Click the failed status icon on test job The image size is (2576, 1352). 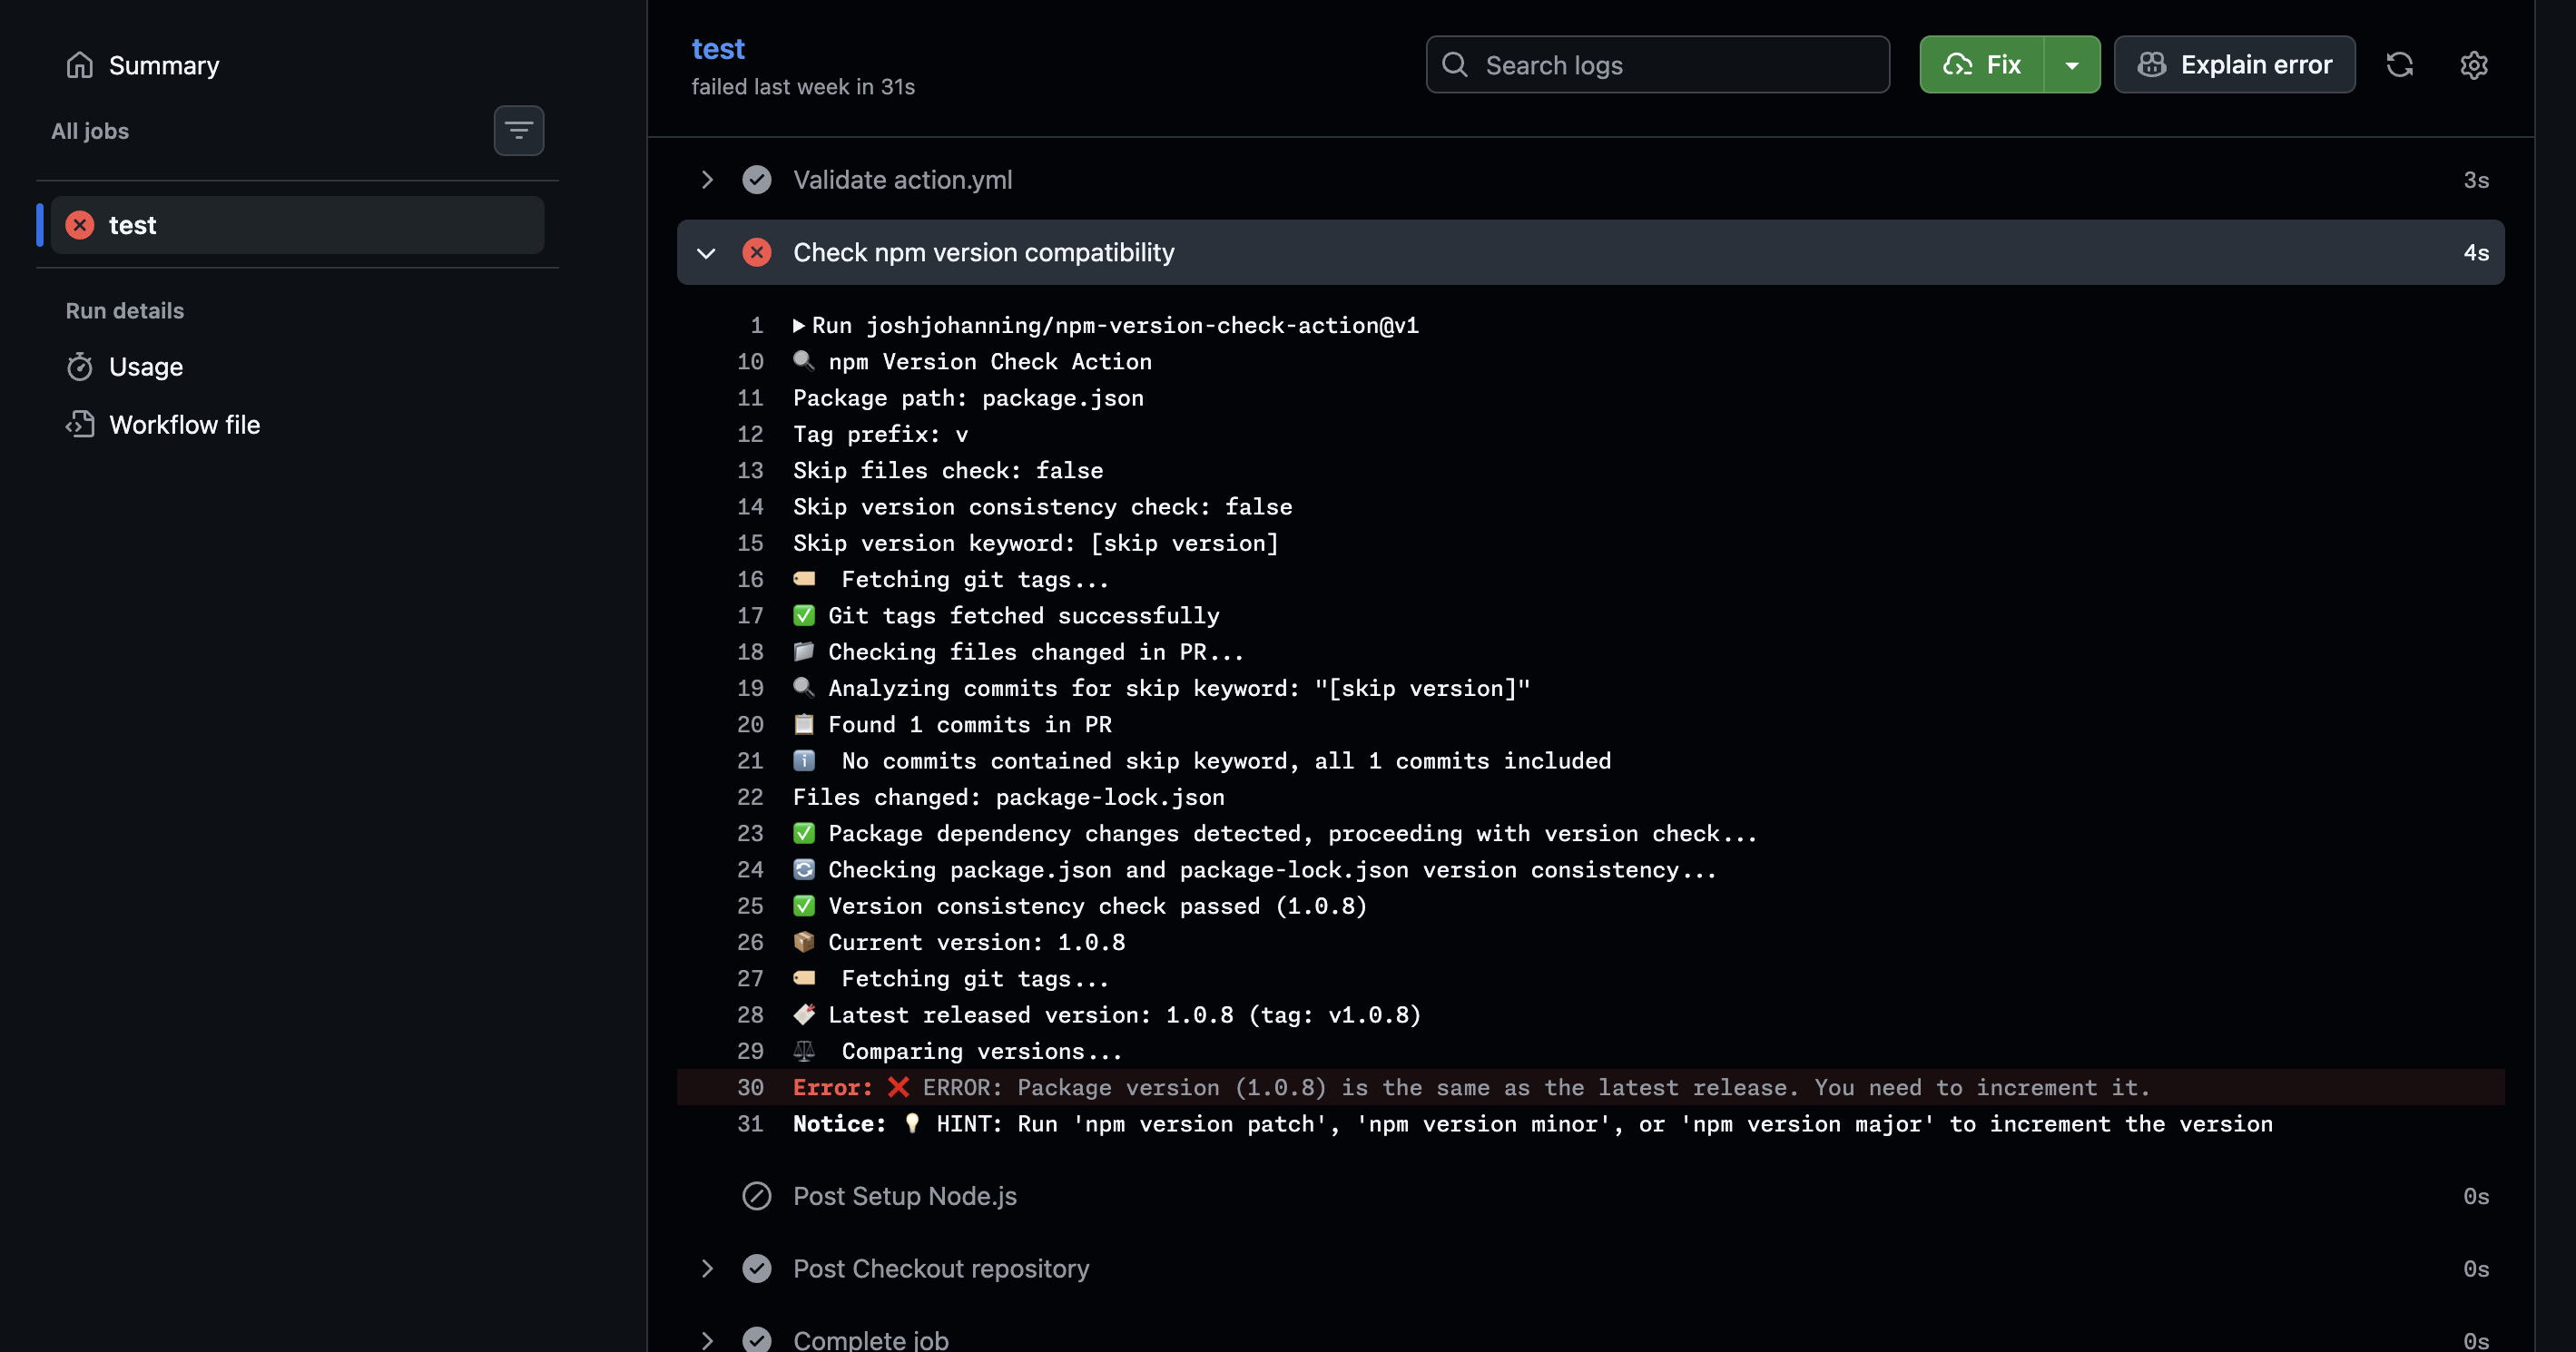[x=80, y=225]
